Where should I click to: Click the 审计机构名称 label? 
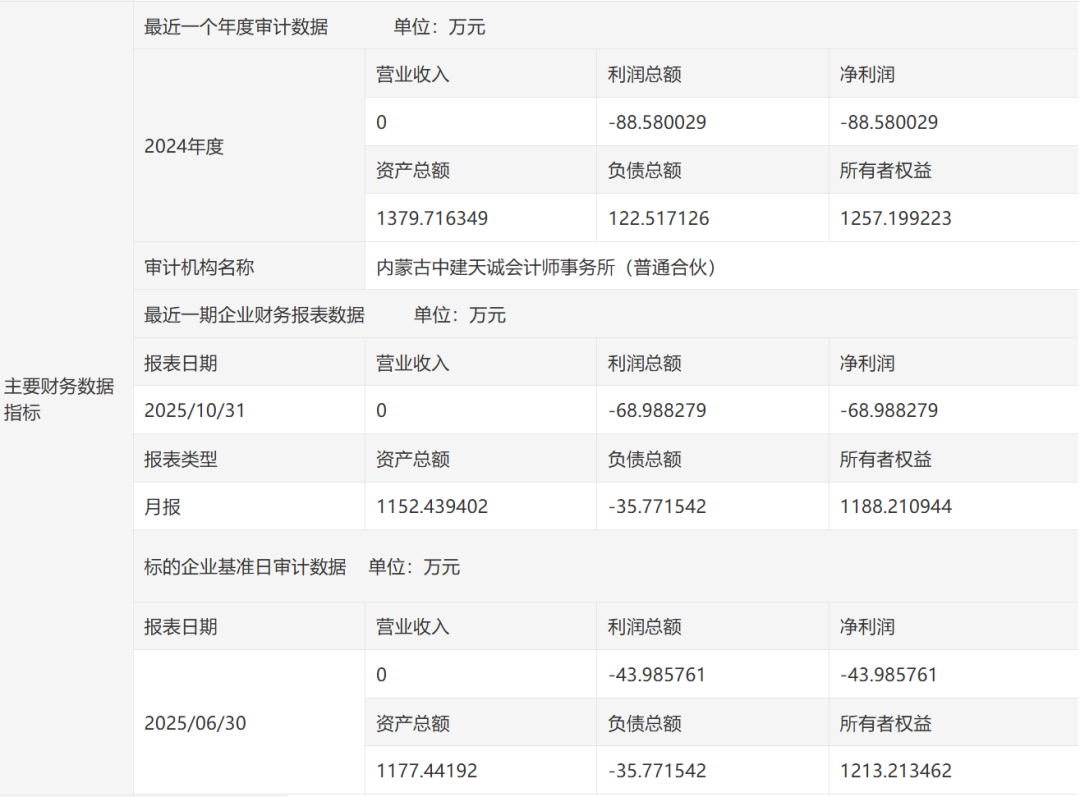[199, 267]
